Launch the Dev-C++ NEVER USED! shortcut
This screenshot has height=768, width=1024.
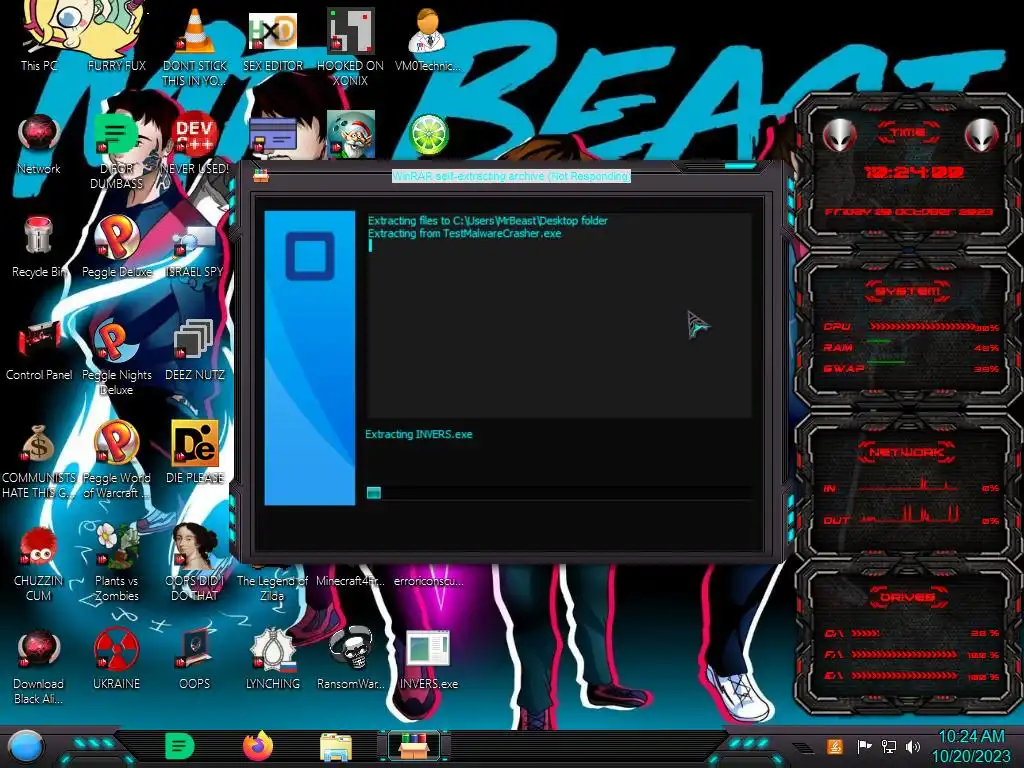click(x=195, y=144)
